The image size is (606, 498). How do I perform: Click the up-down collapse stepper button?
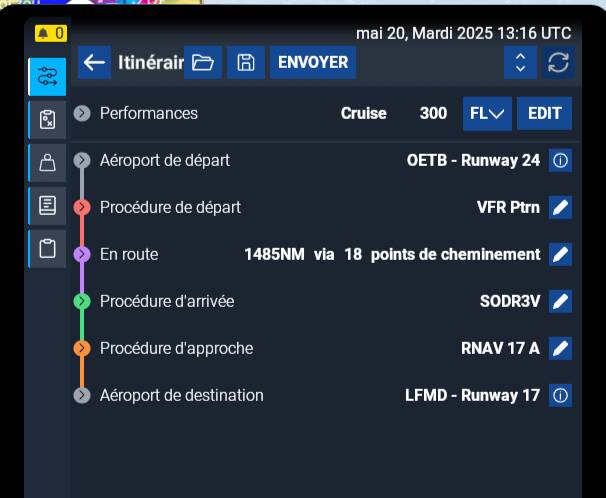pyautogui.click(x=519, y=63)
